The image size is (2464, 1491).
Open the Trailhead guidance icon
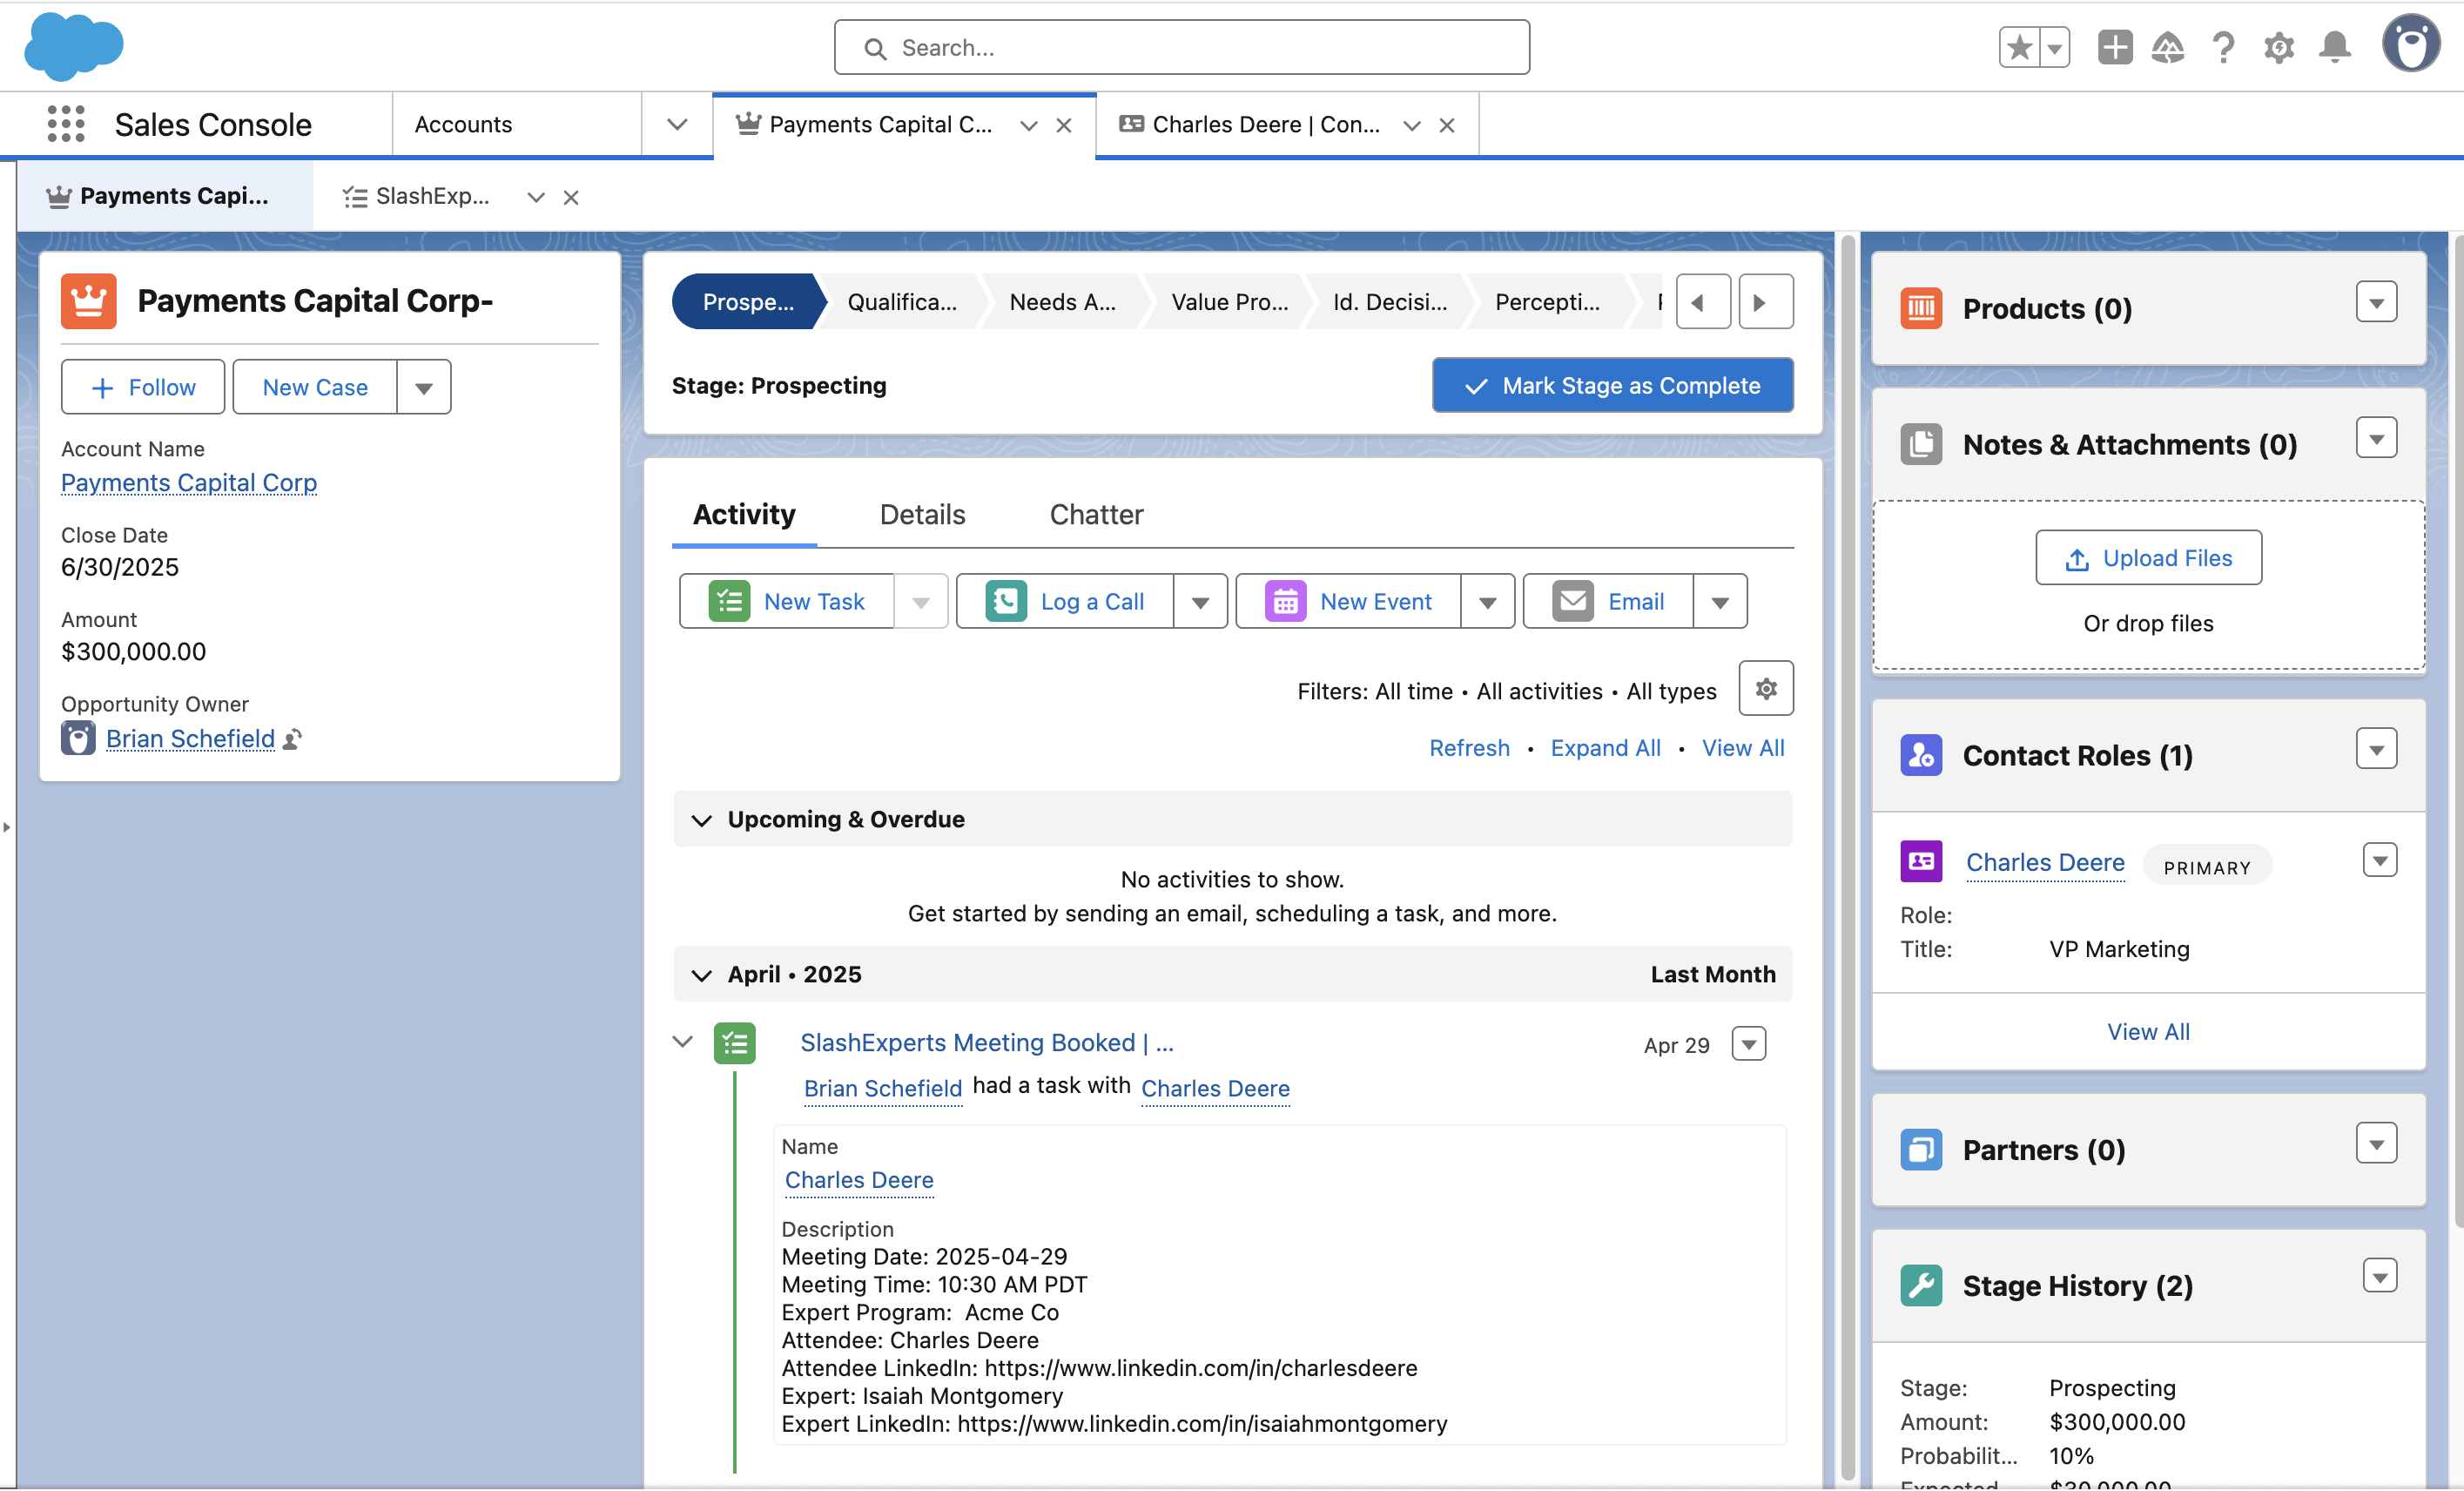(x=2167, y=47)
